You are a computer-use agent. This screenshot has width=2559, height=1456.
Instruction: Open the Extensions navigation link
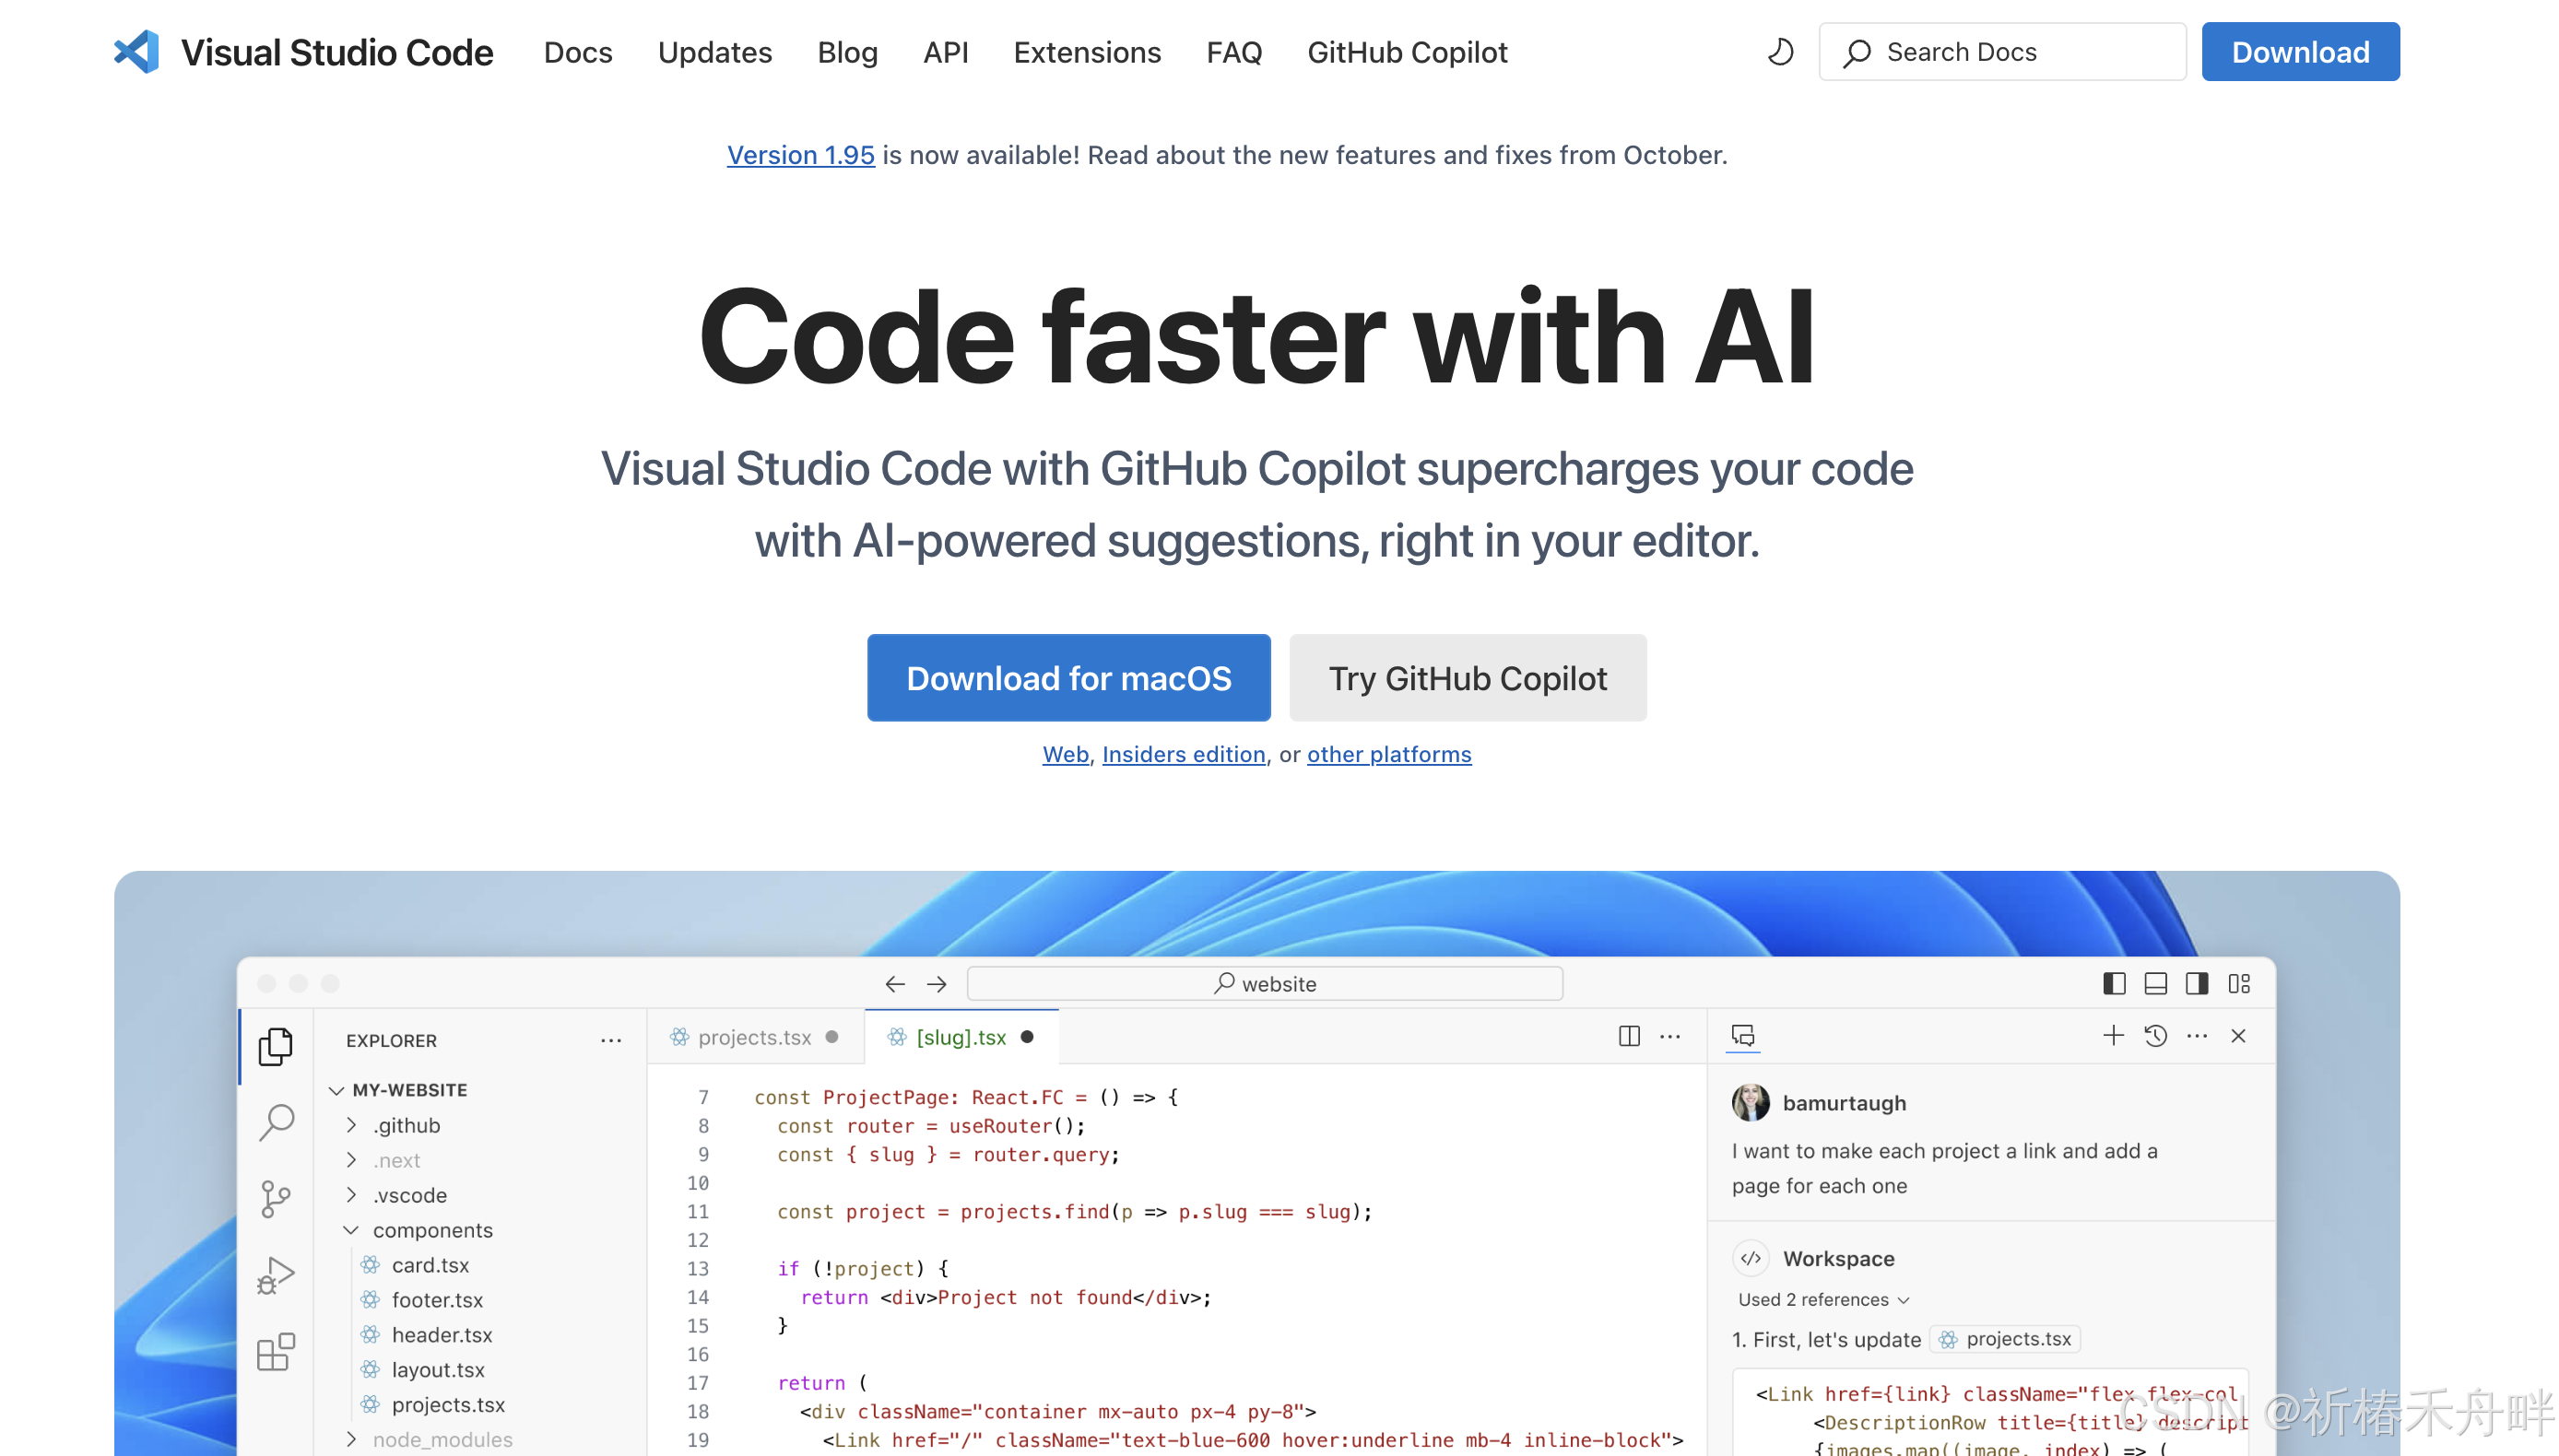1087,52
